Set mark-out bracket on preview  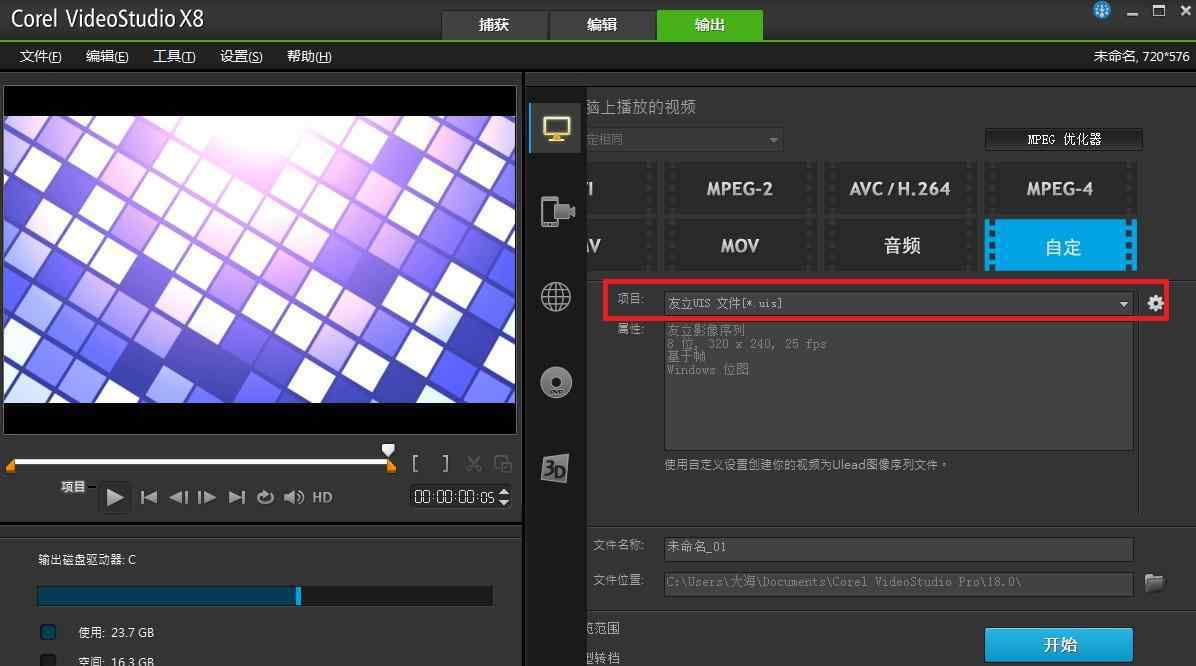click(445, 463)
